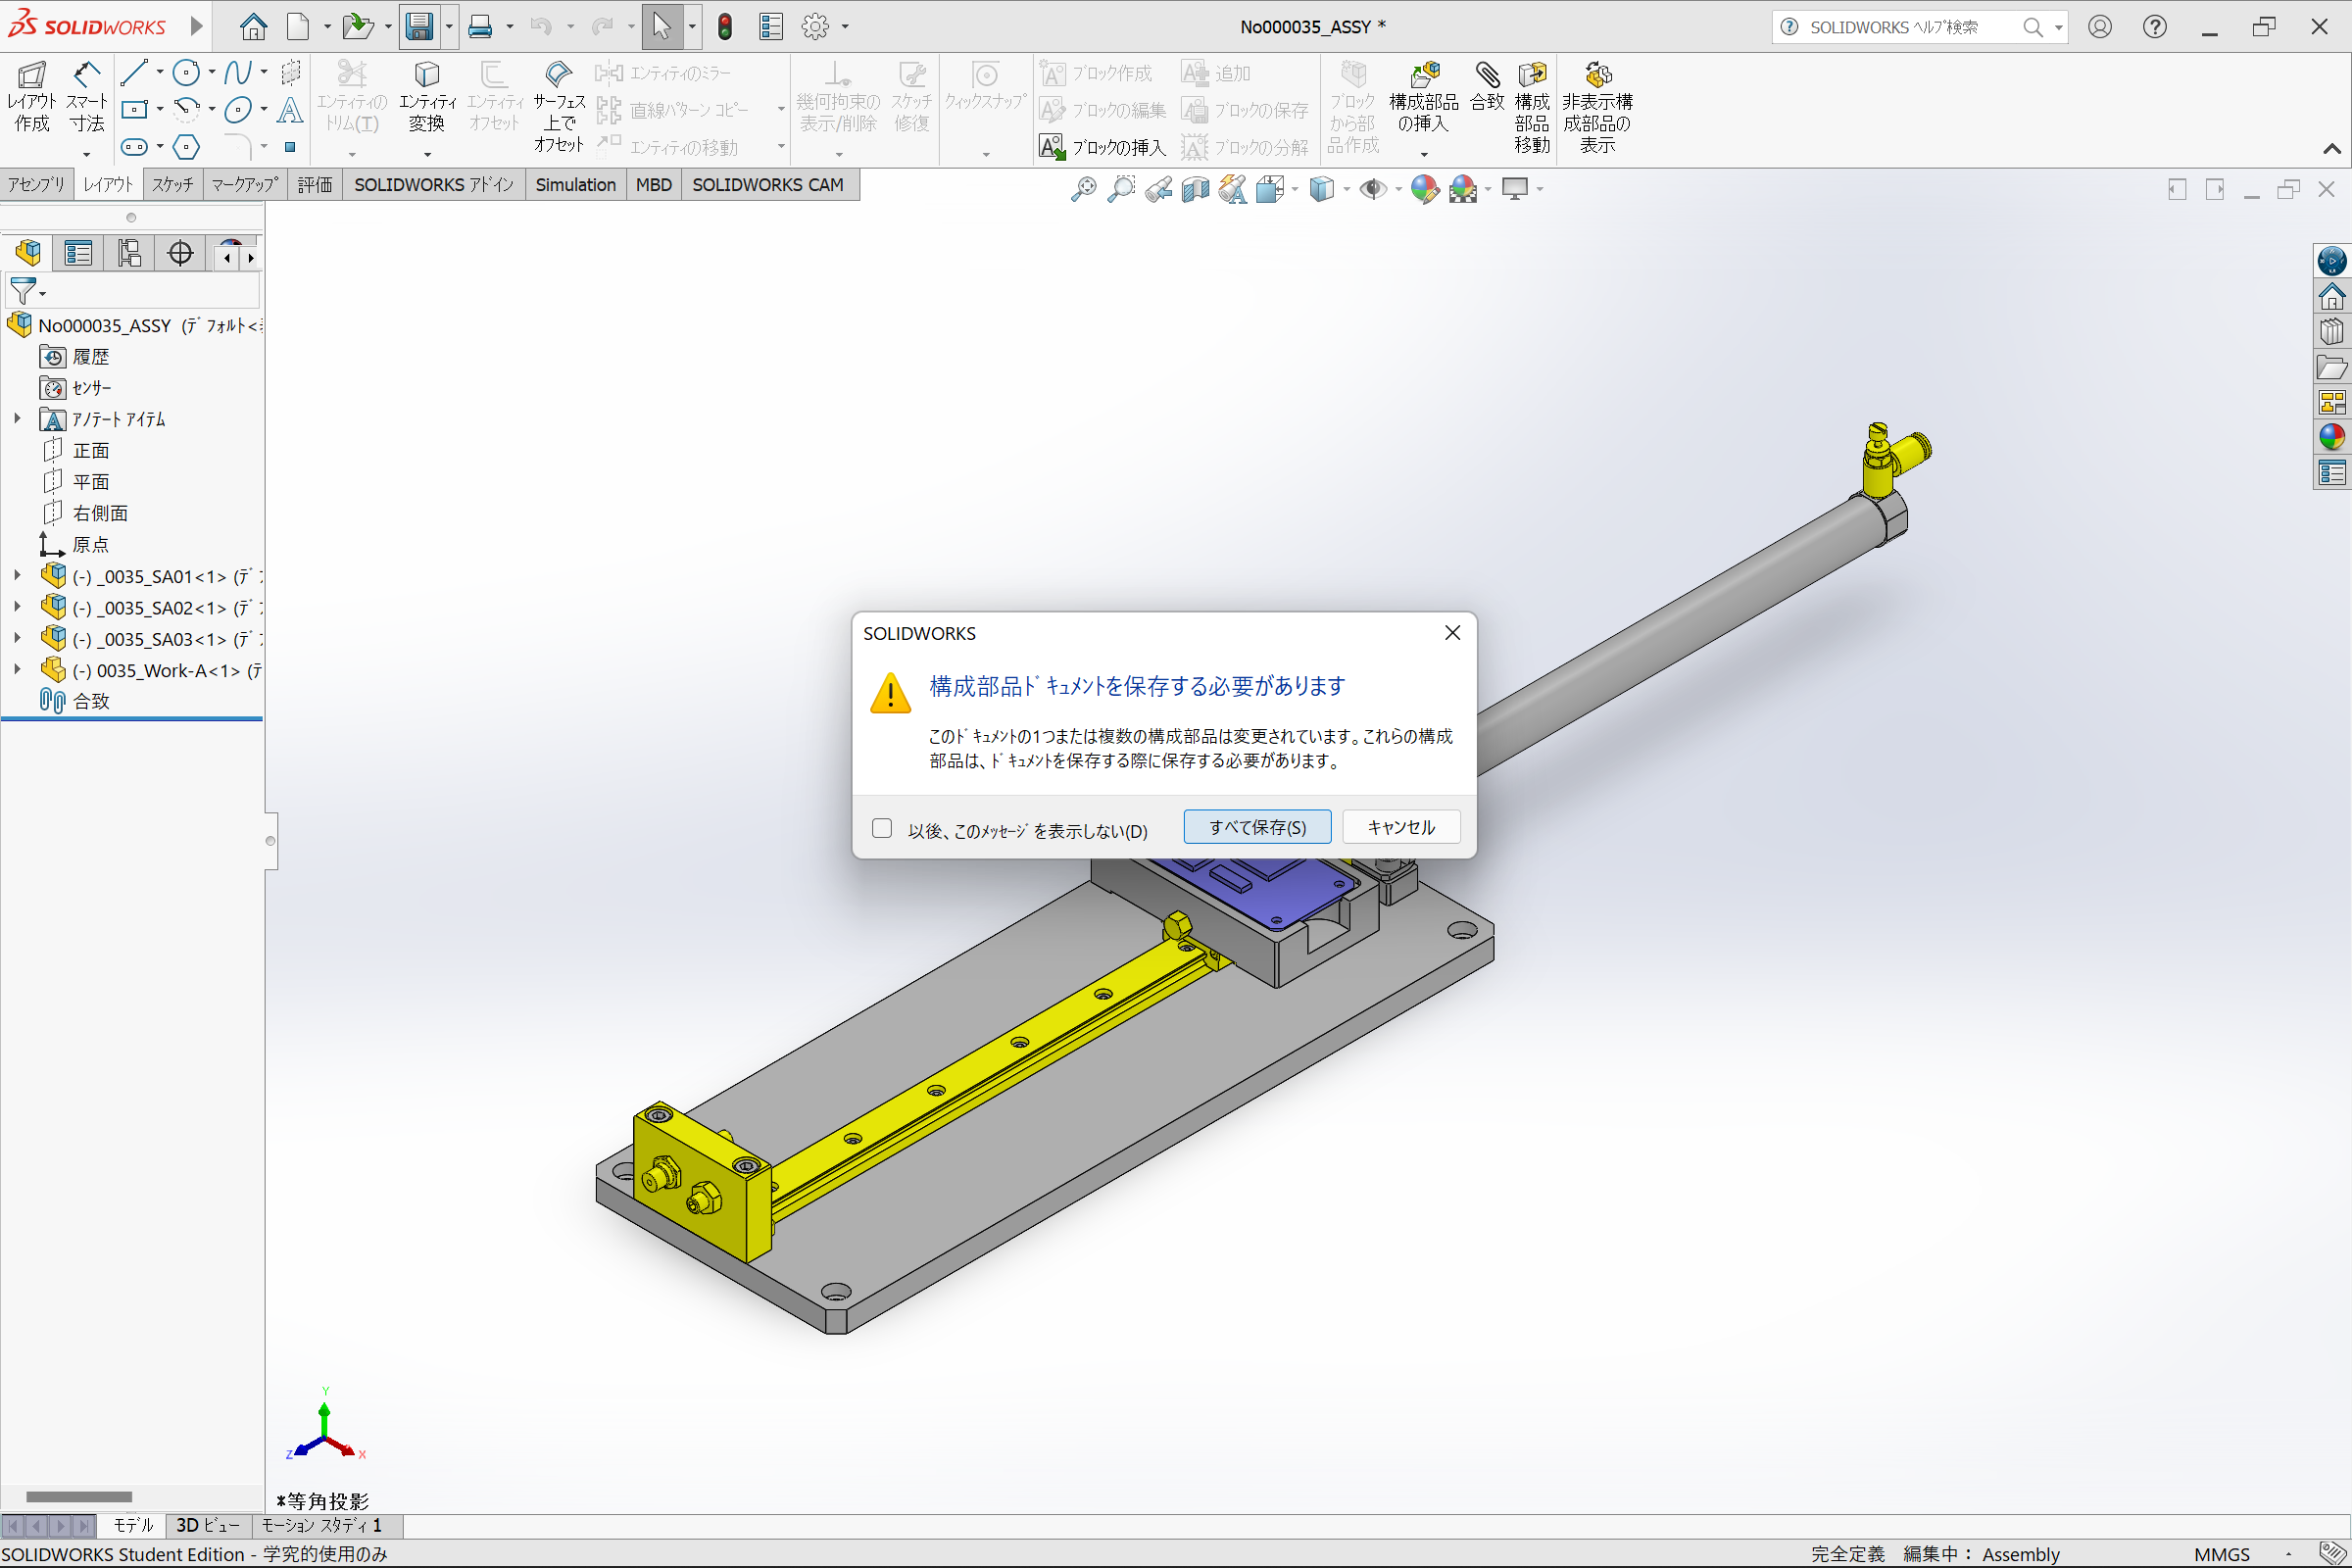Click the New document icon
The height and width of the screenshot is (1568, 2352).
(x=298, y=27)
